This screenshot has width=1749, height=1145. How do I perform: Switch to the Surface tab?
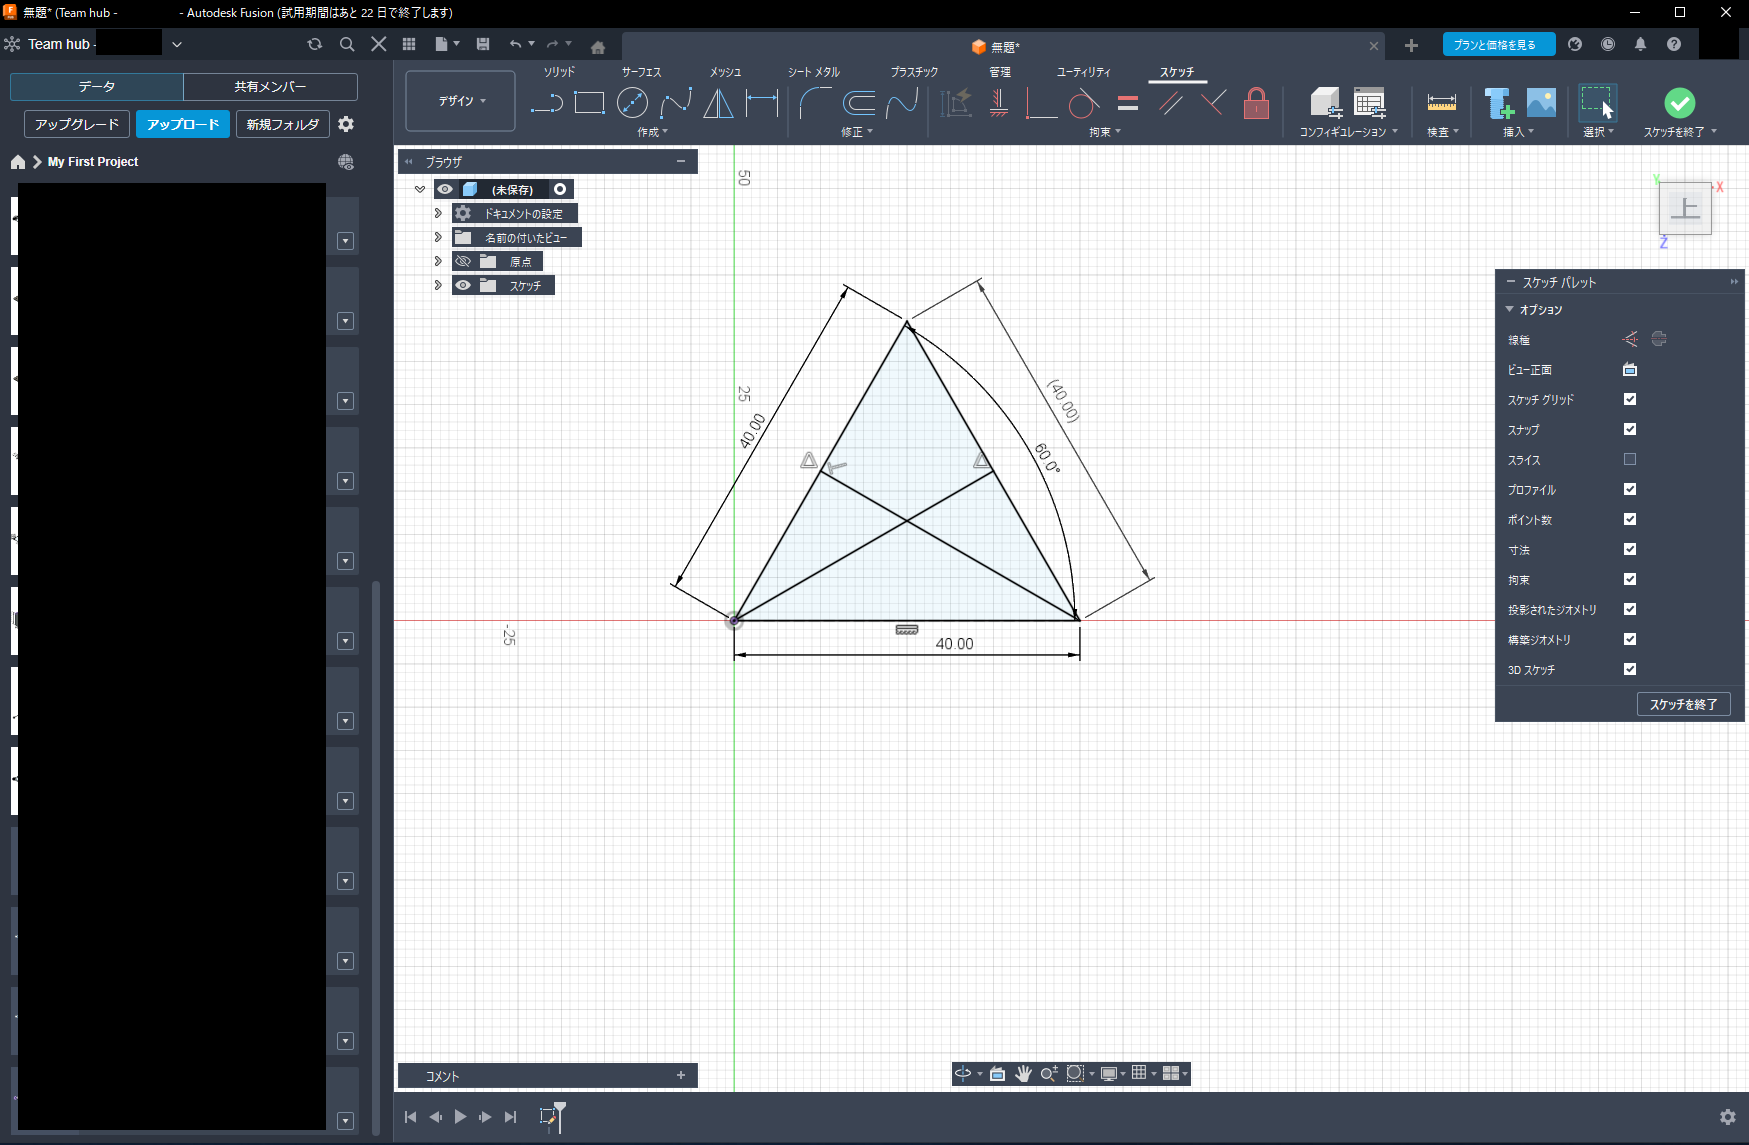click(x=641, y=72)
